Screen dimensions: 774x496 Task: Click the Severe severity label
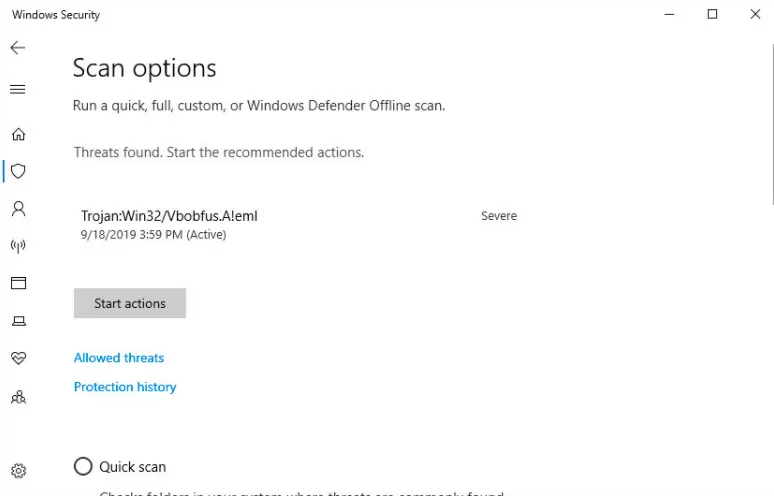click(499, 216)
